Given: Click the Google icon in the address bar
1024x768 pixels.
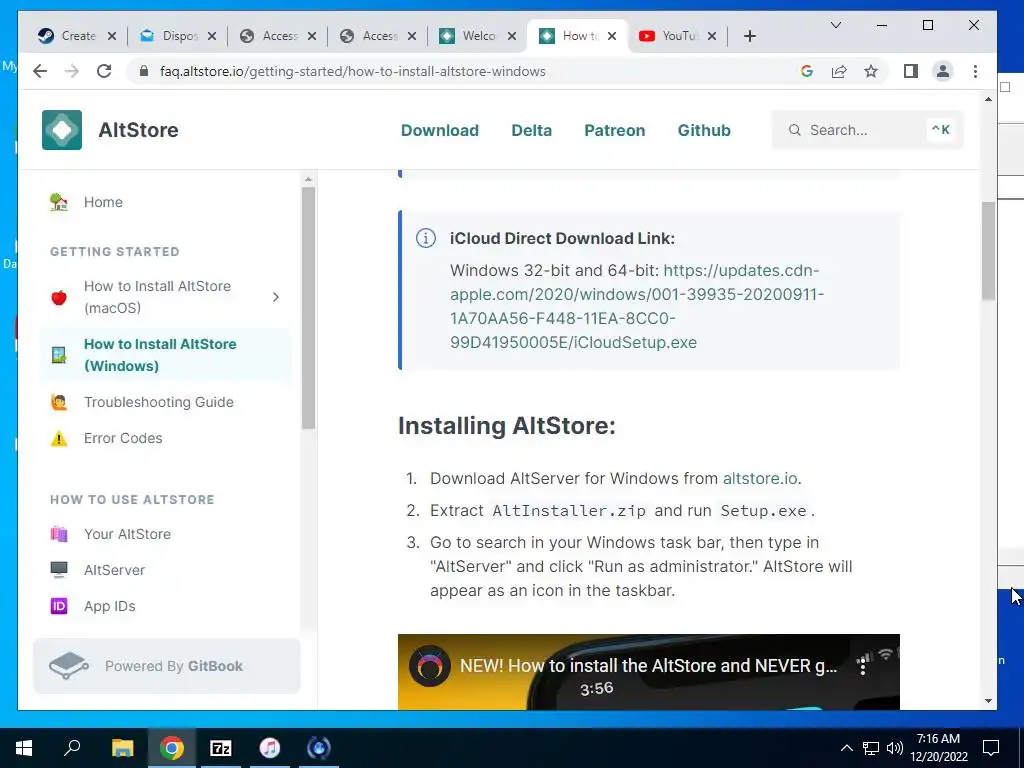Looking at the screenshot, I should tap(807, 71).
